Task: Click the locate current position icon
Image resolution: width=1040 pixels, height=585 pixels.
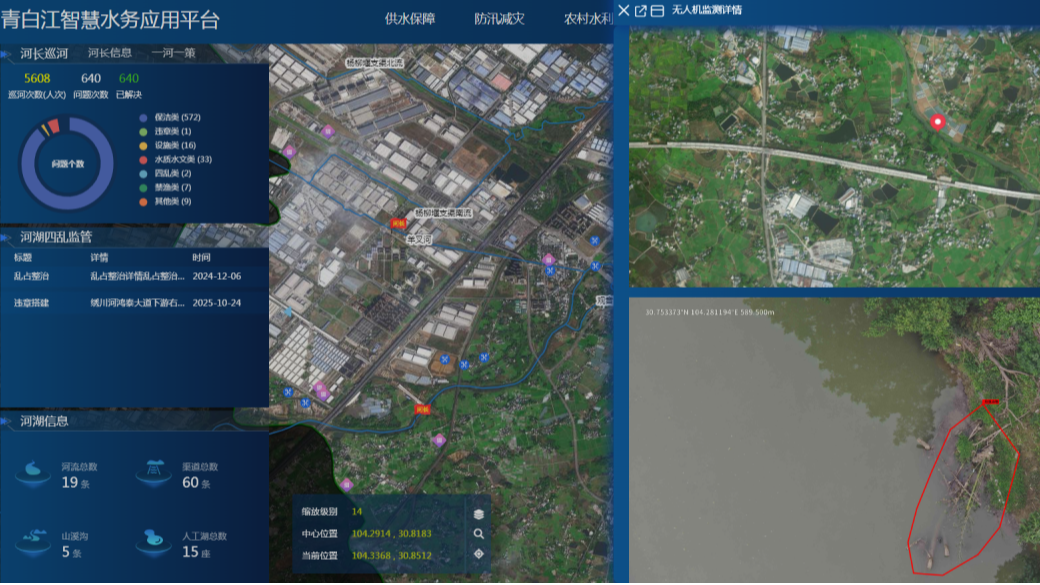Action: point(479,555)
